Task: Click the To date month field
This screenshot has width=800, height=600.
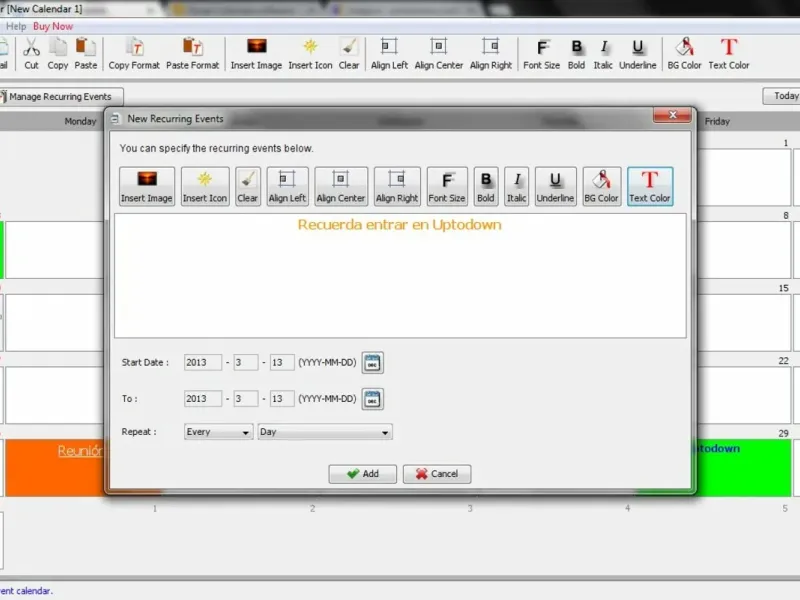Action: [246, 399]
